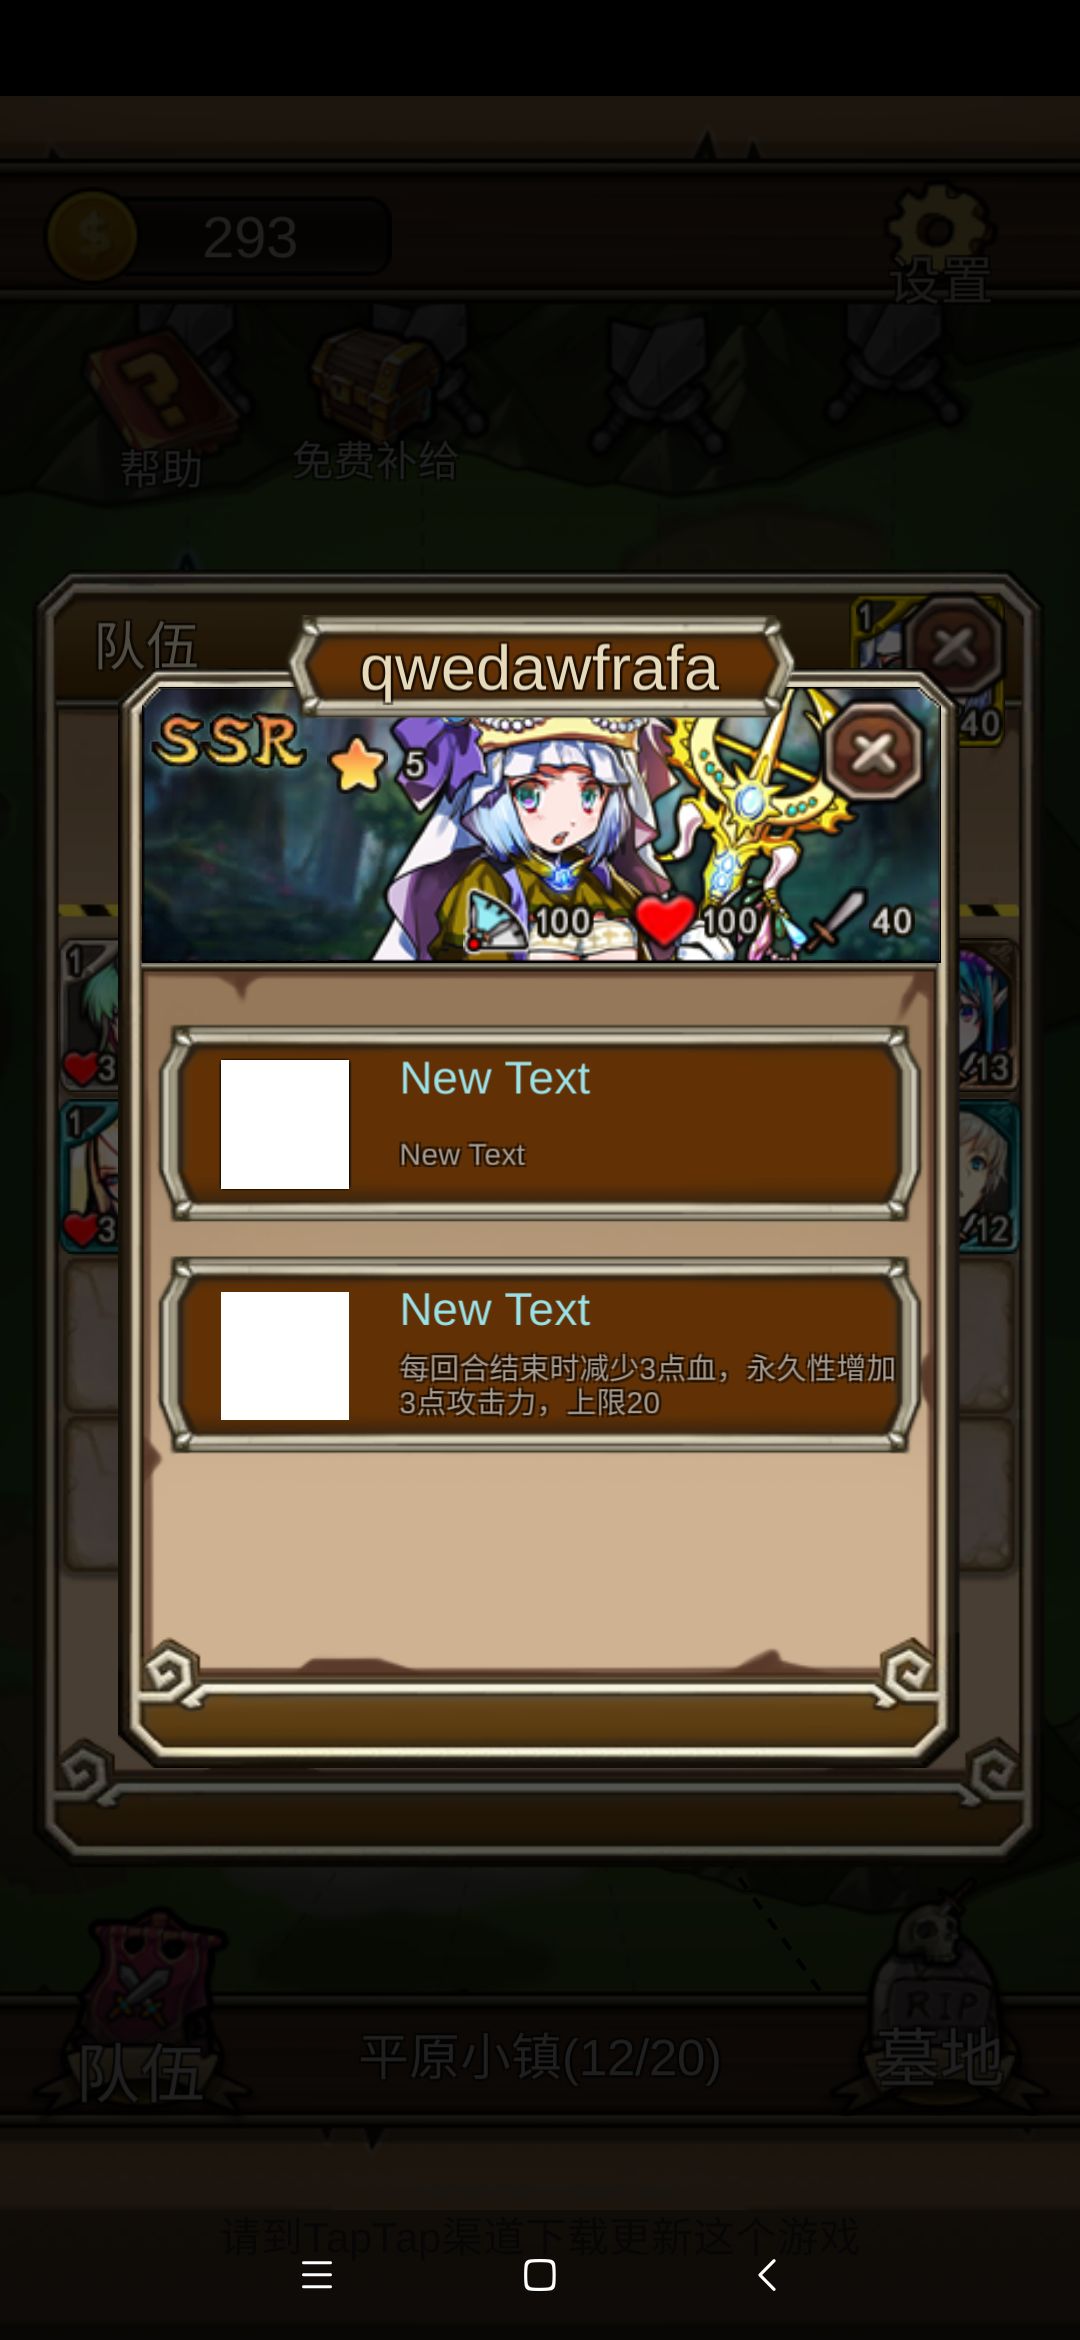Switch to the 墓地 graveyard tab
The image size is (1080, 2340).
click(x=938, y=2010)
